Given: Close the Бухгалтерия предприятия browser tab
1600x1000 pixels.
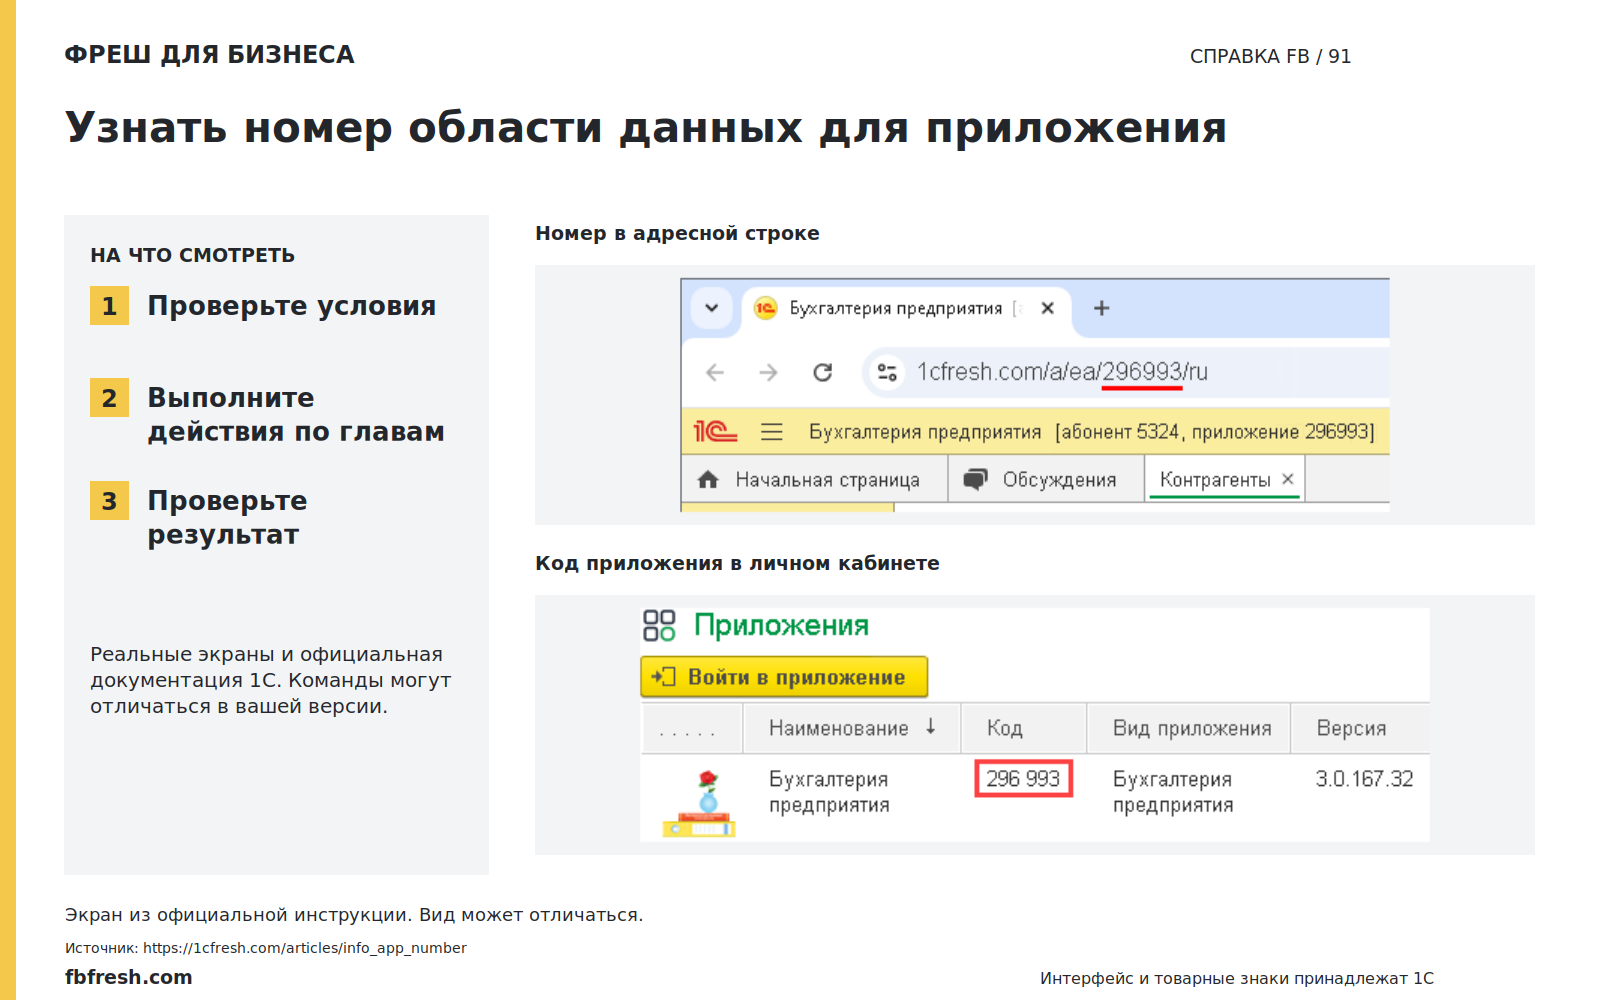Looking at the screenshot, I should coord(1047,308).
